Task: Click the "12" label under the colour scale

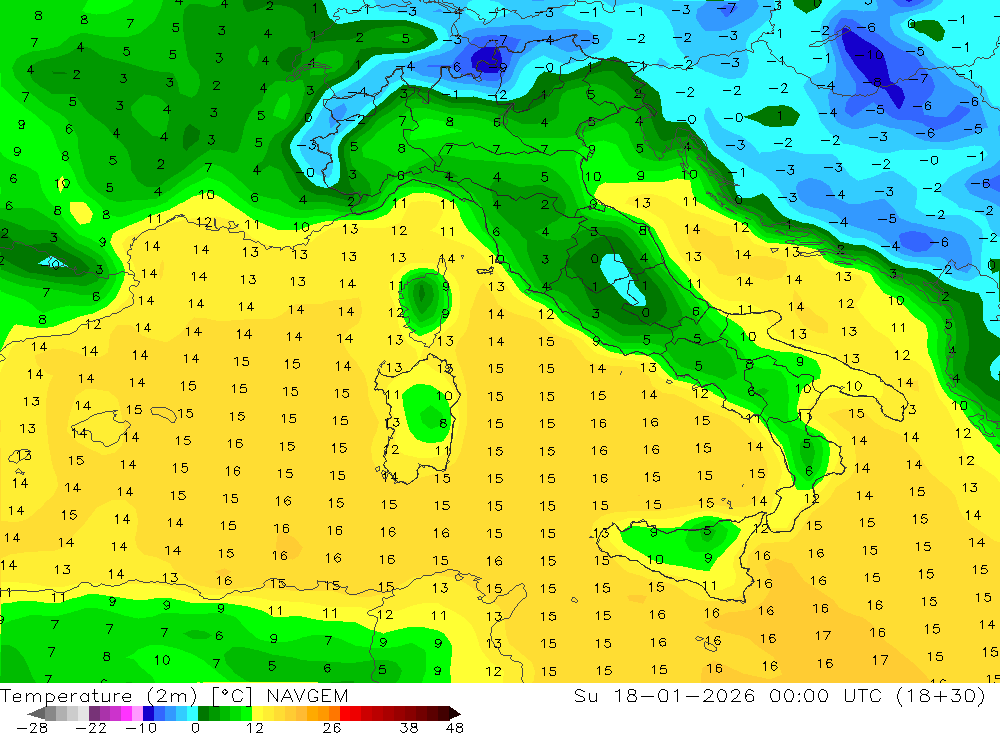Action: tap(254, 727)
